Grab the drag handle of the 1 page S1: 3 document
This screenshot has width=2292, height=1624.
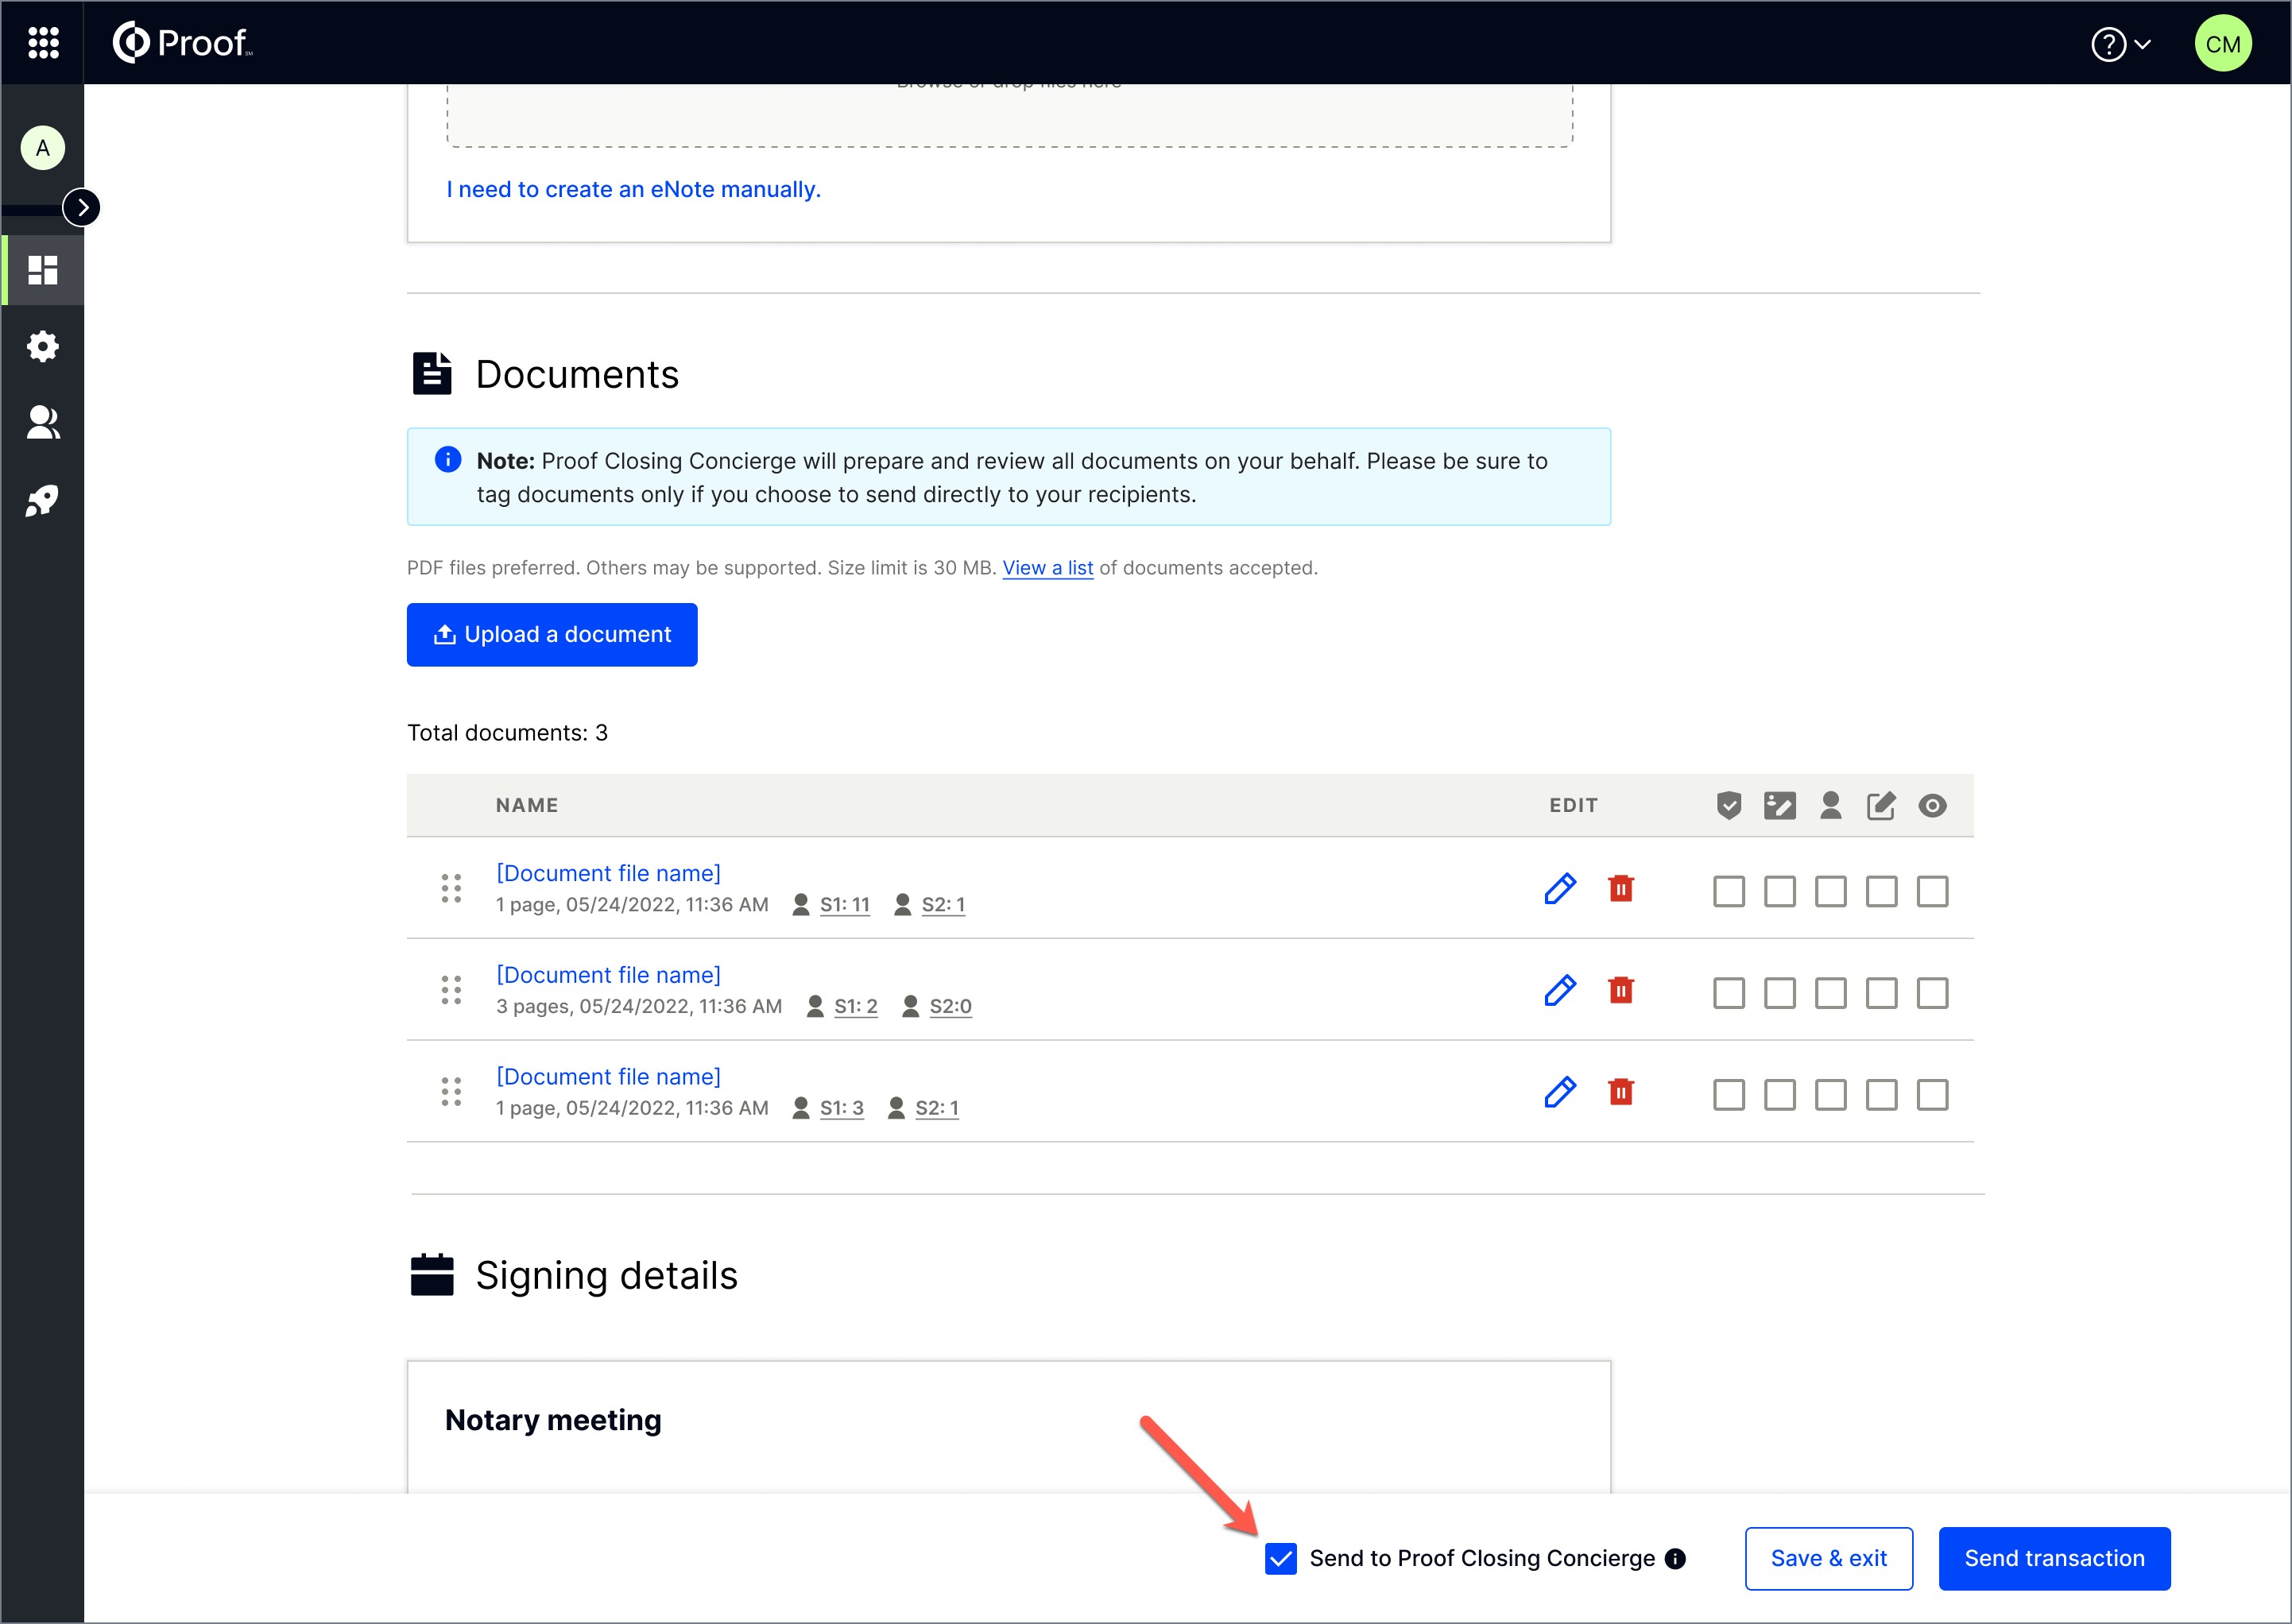click(452, 1092)
